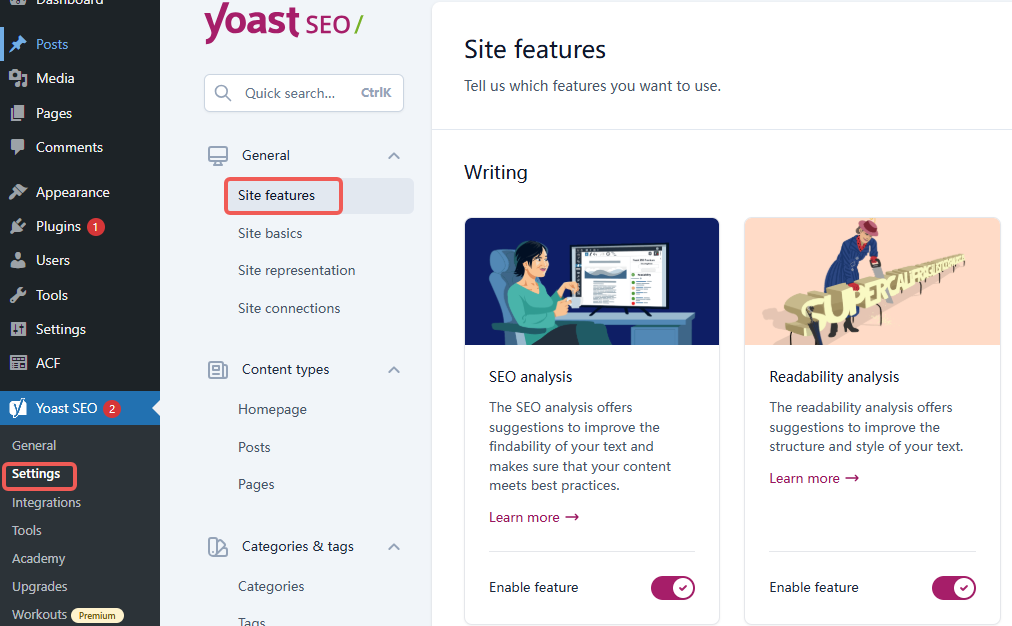Screen dimensions: 1012x626
Task: Open Settings under Yoast SEO submenu
Action: coord(36,474)
